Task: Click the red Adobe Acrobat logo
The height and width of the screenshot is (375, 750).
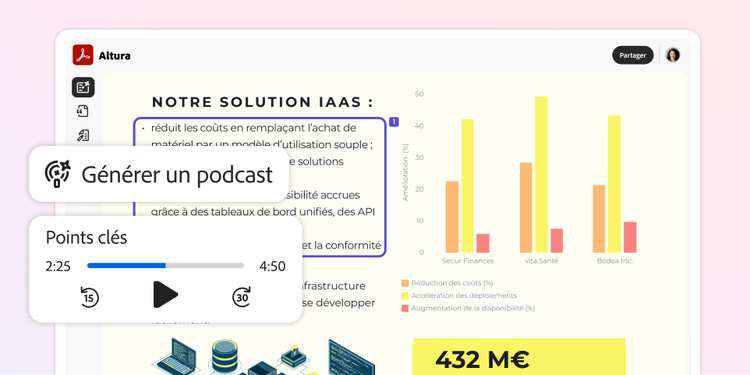Action: coord(83,55)
